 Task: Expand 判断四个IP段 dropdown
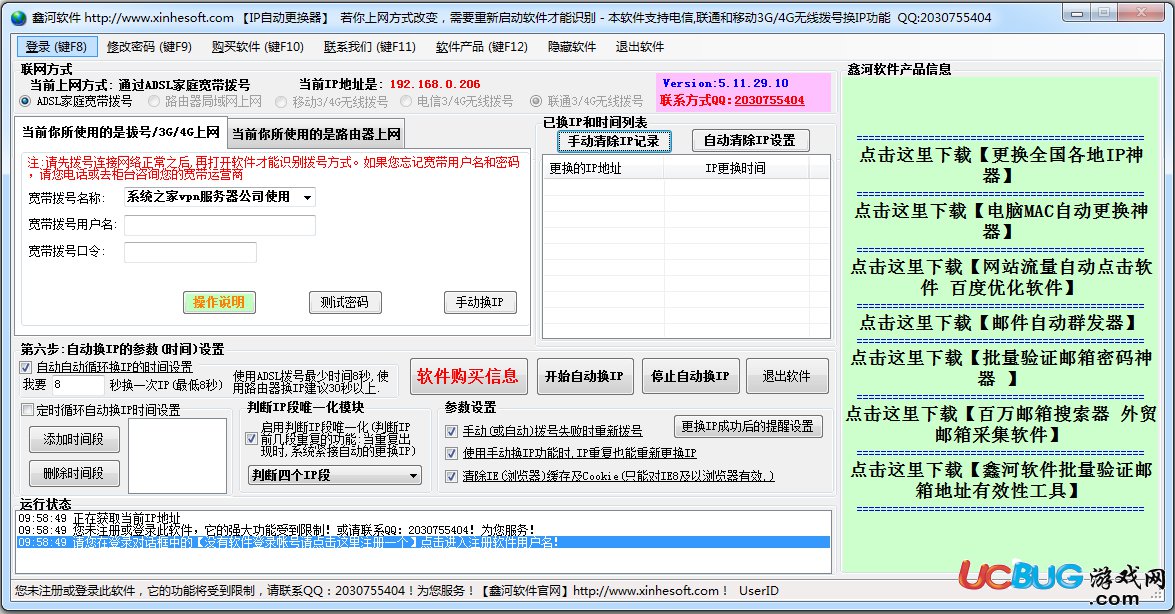tap(413, 475)
